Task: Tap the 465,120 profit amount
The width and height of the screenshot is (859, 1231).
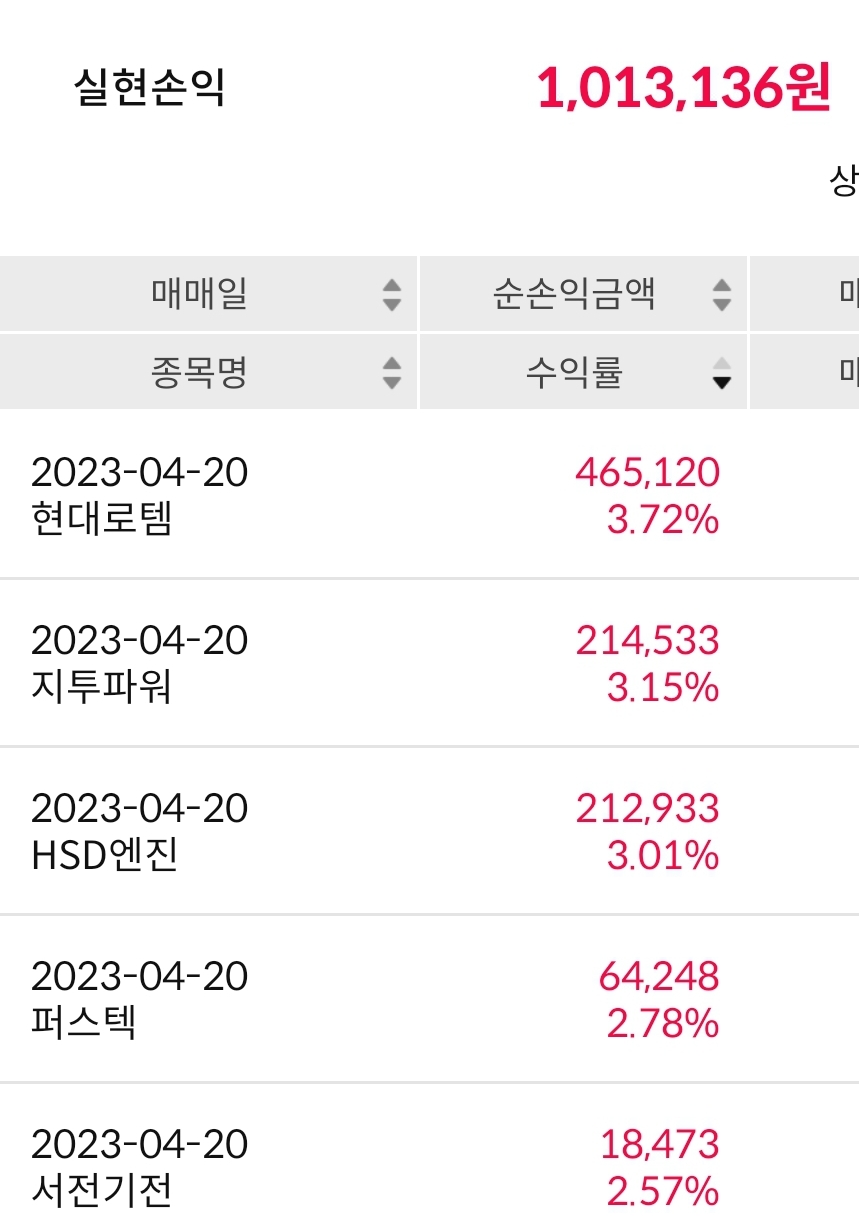Action: click(647, 471)
